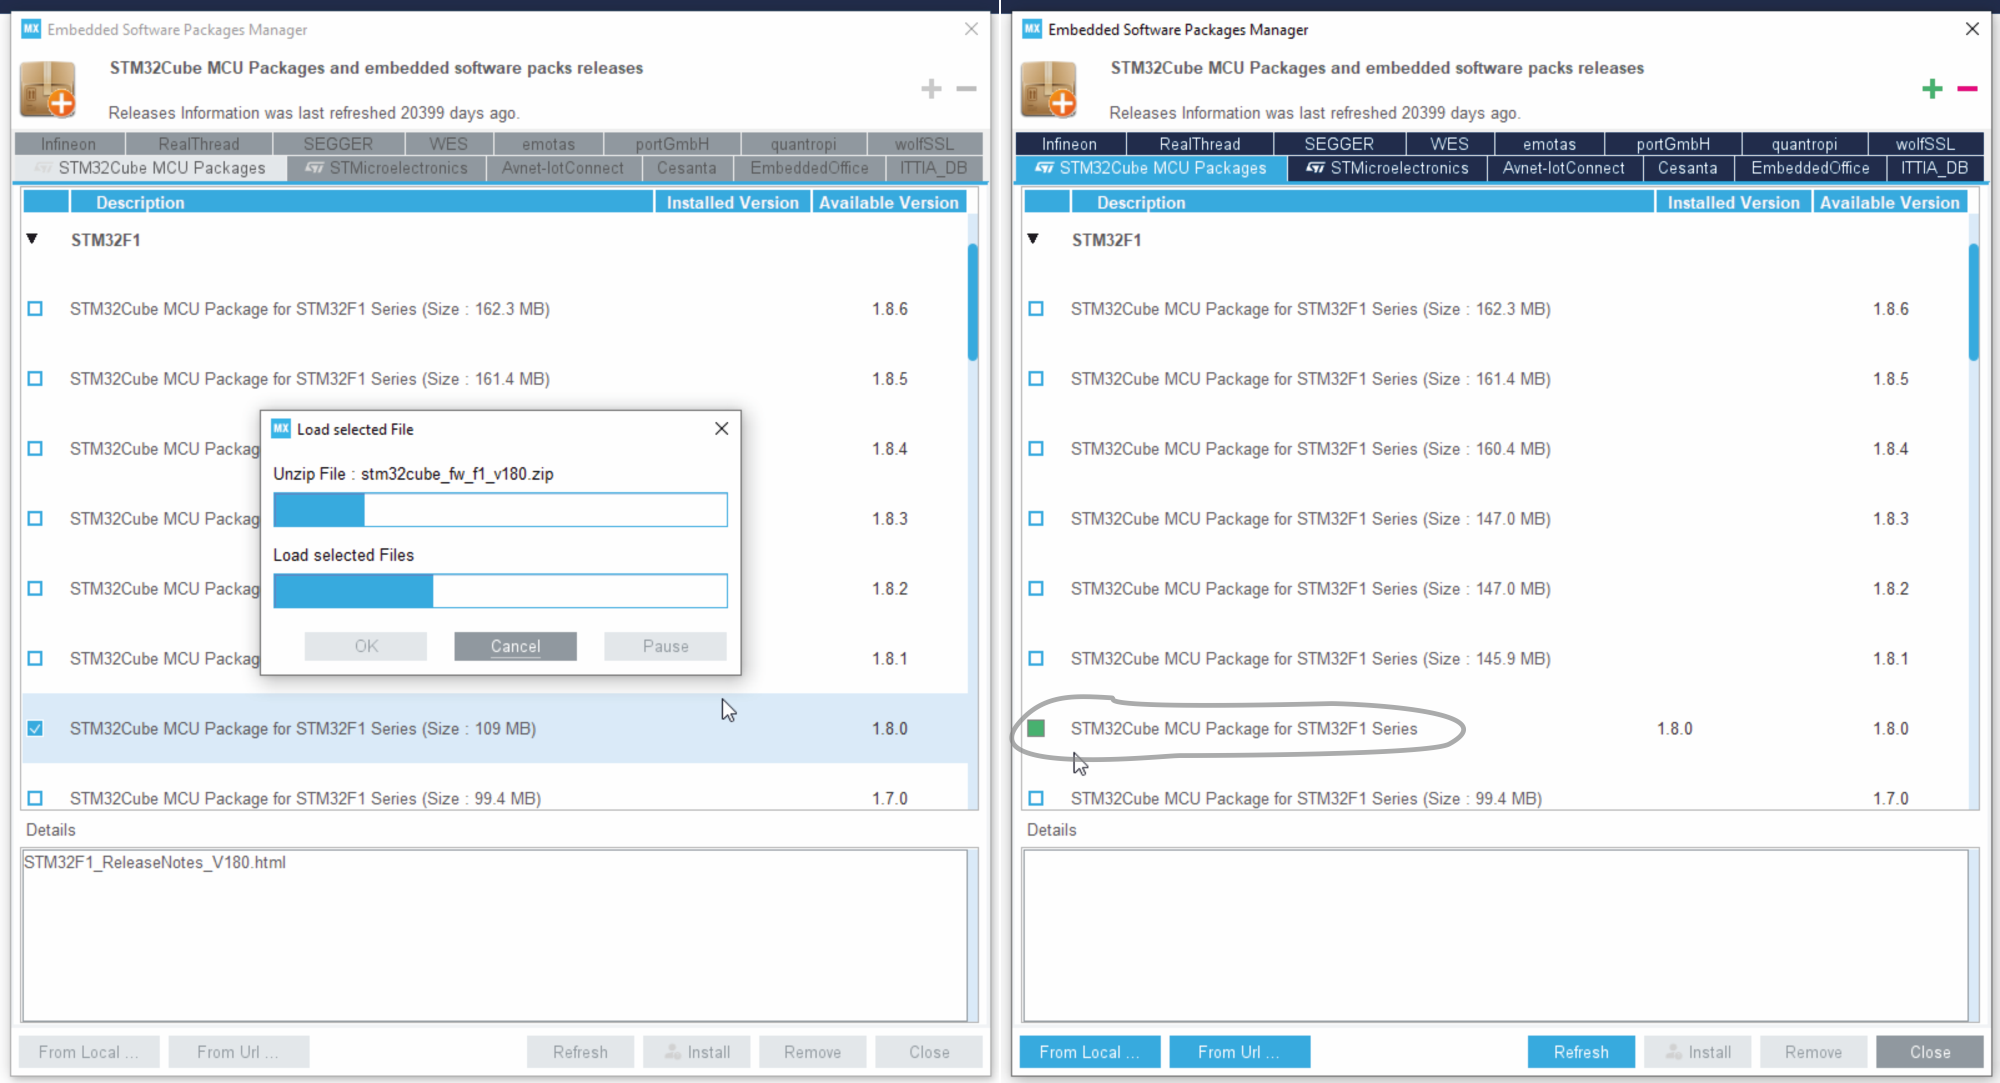
Task: Open the EmbeddedOffice tab in the right window
Action: pyautogui.click(x=1810, y=168)
